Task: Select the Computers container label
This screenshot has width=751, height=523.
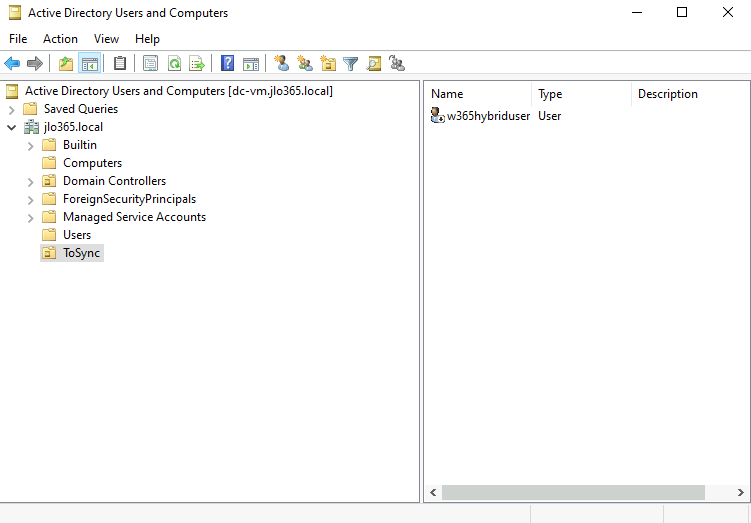Action: (x=92, y=163)
